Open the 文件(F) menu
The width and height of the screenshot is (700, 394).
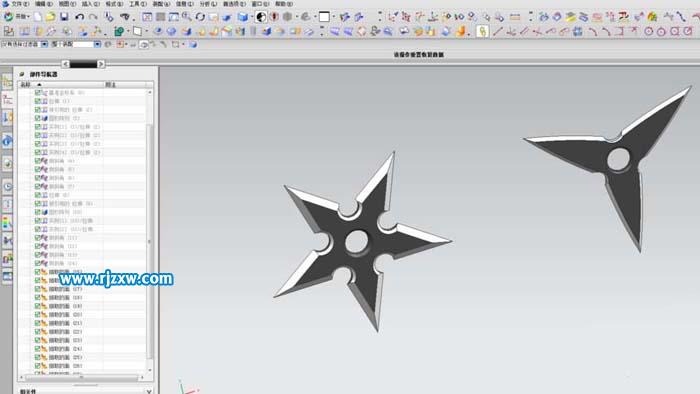16,4
